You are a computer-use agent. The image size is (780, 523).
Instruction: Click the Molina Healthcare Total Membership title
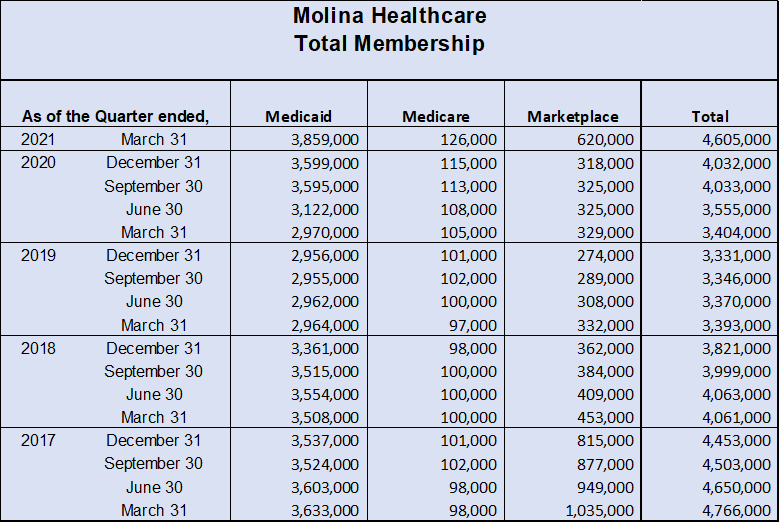tap(390, 29)
